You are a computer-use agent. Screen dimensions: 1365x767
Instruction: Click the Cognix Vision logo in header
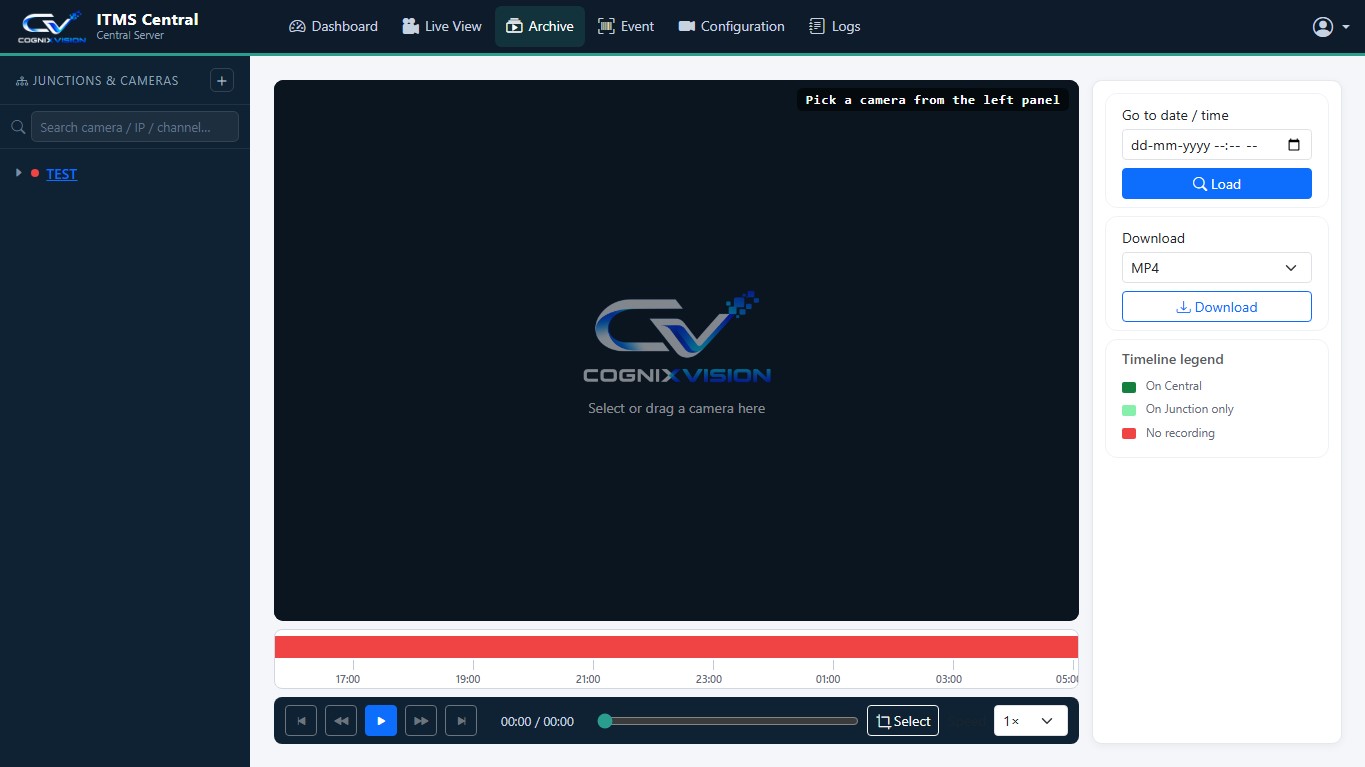pos(52,27)
